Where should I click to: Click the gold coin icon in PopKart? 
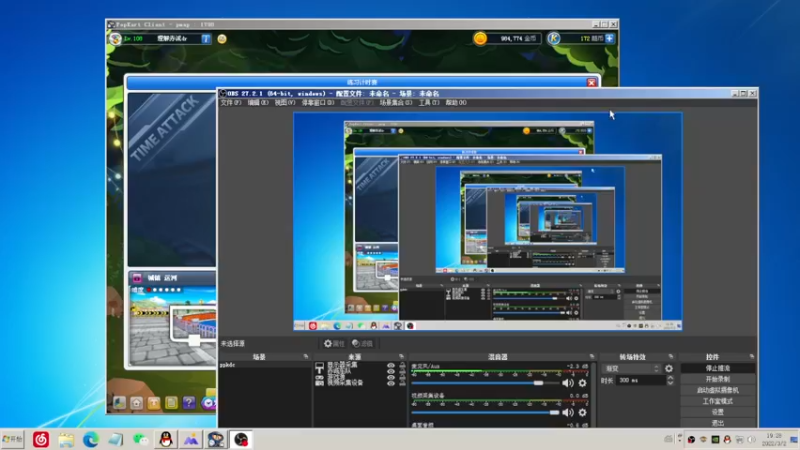coord(480,38)
